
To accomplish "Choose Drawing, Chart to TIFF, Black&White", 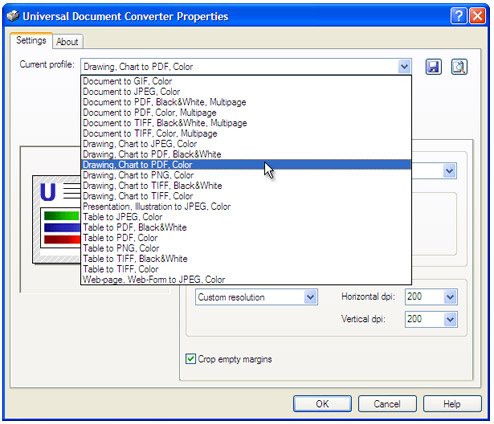I will [246, 186].
